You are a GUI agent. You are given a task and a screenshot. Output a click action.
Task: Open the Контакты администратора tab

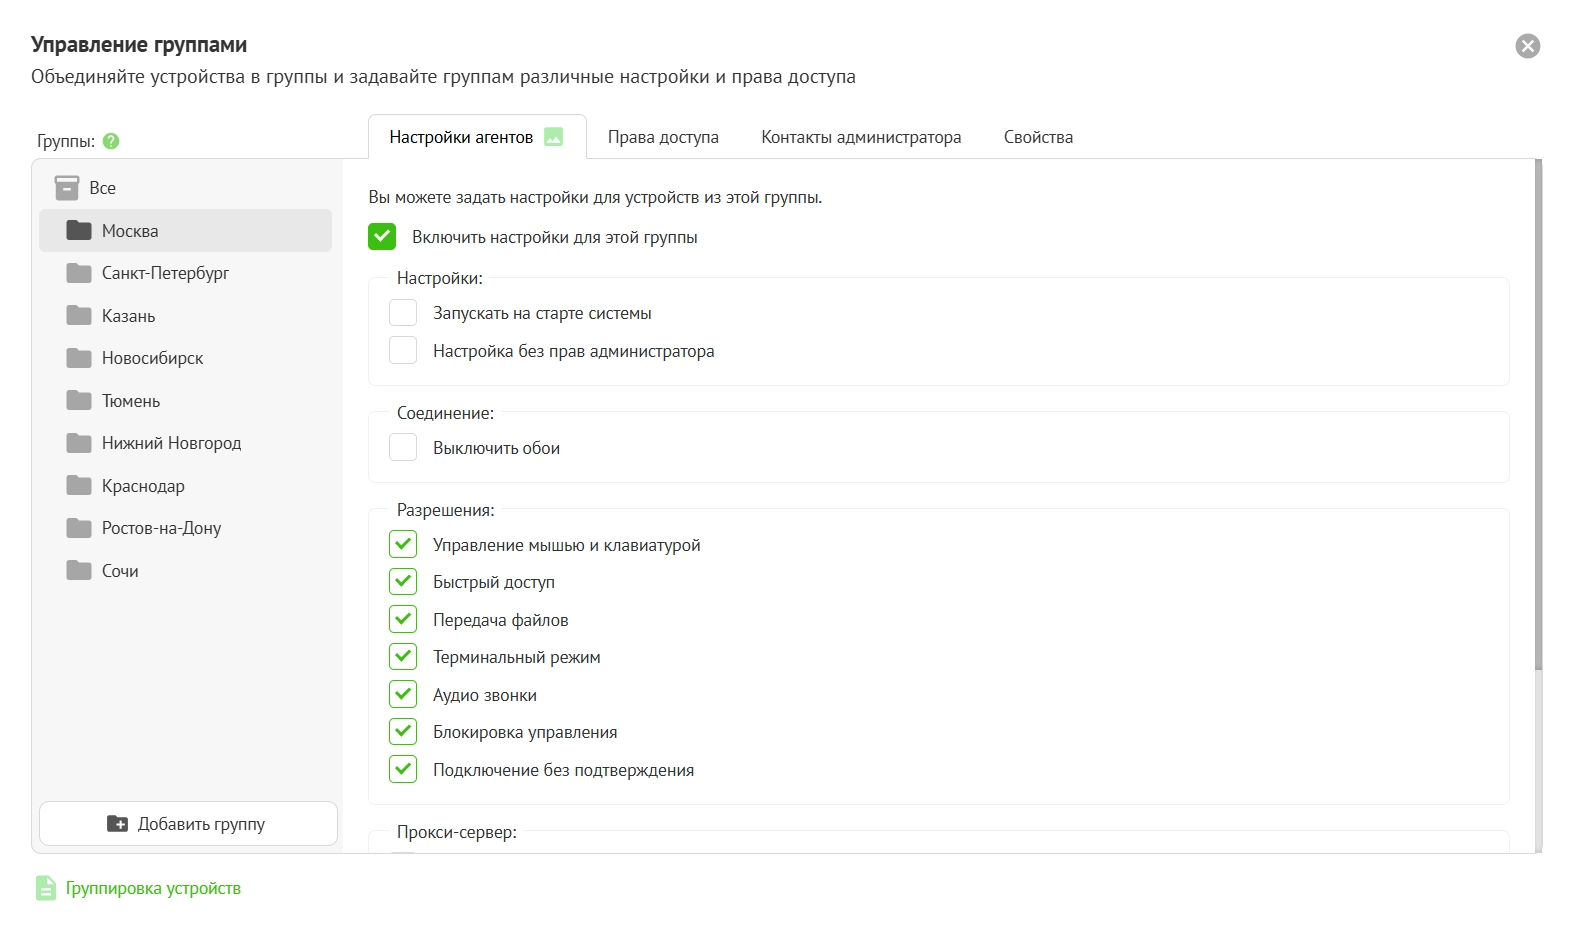click(861, 137)
